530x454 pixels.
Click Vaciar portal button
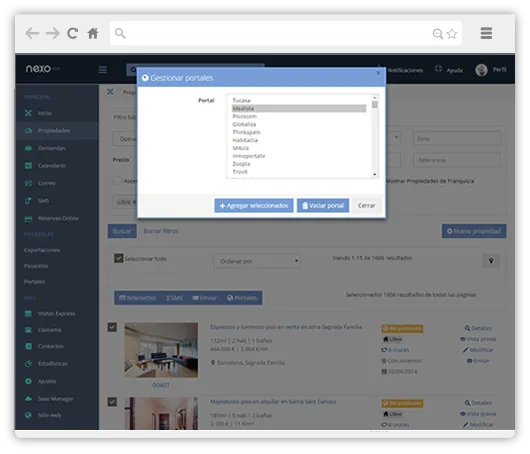(x=323, y=206)
